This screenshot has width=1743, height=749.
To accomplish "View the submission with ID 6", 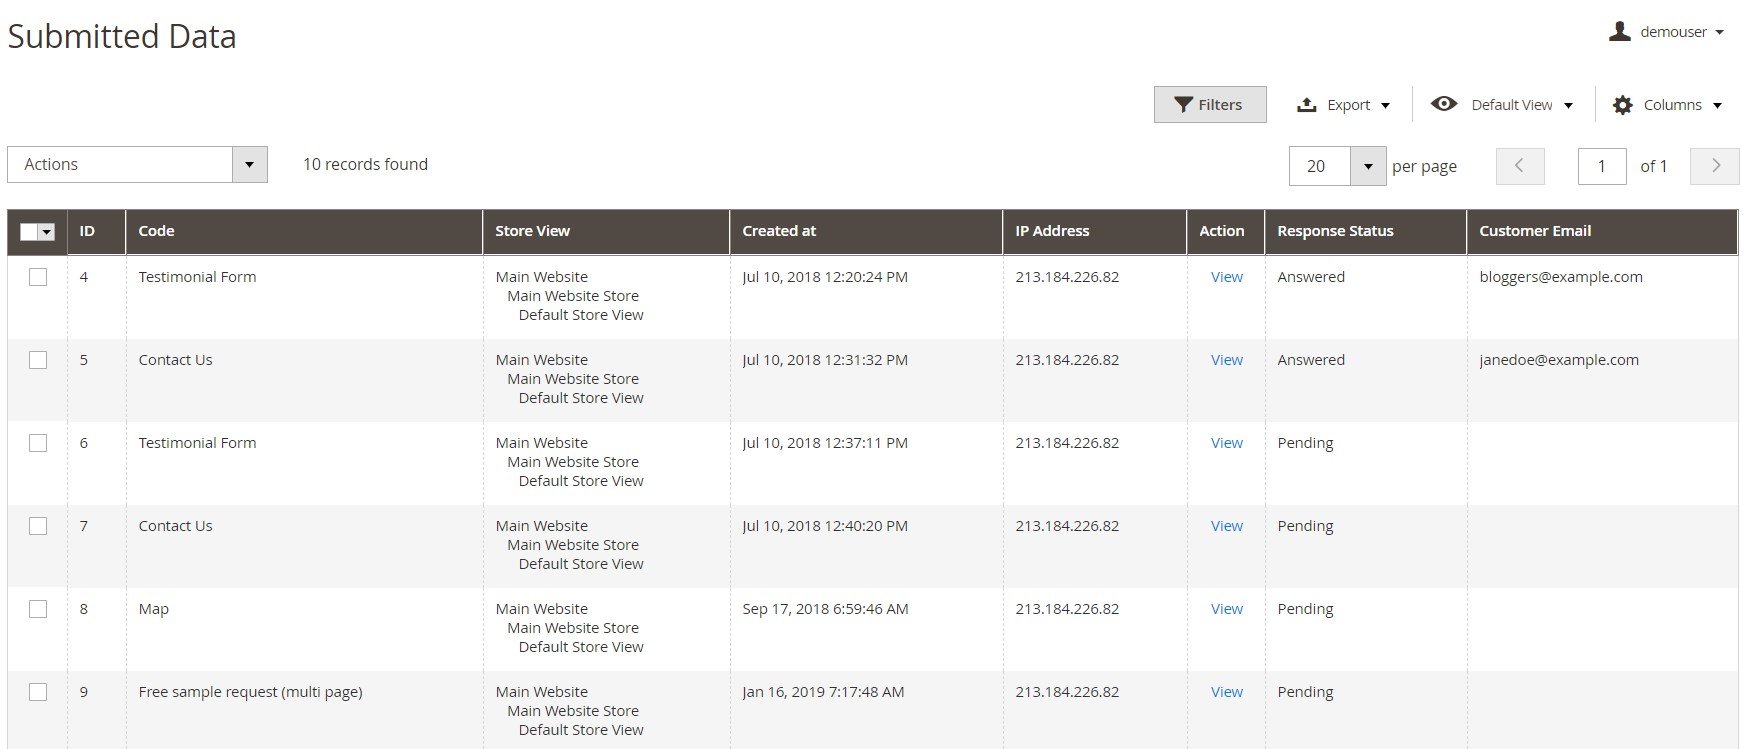I will click(x=1227, y=443).
